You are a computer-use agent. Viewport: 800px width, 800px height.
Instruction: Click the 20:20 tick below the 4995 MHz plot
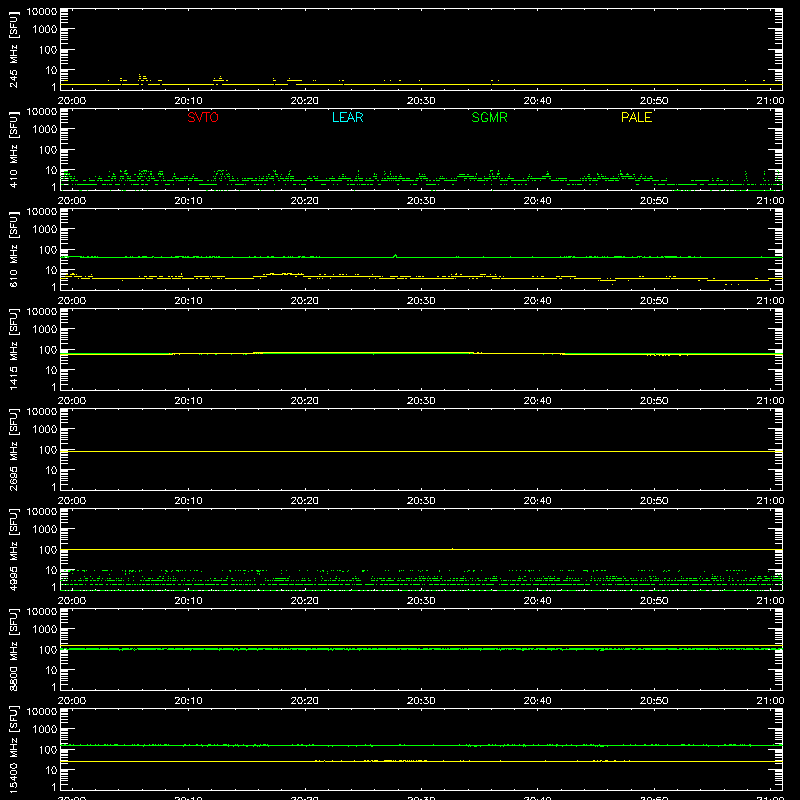tap(305, 601)
